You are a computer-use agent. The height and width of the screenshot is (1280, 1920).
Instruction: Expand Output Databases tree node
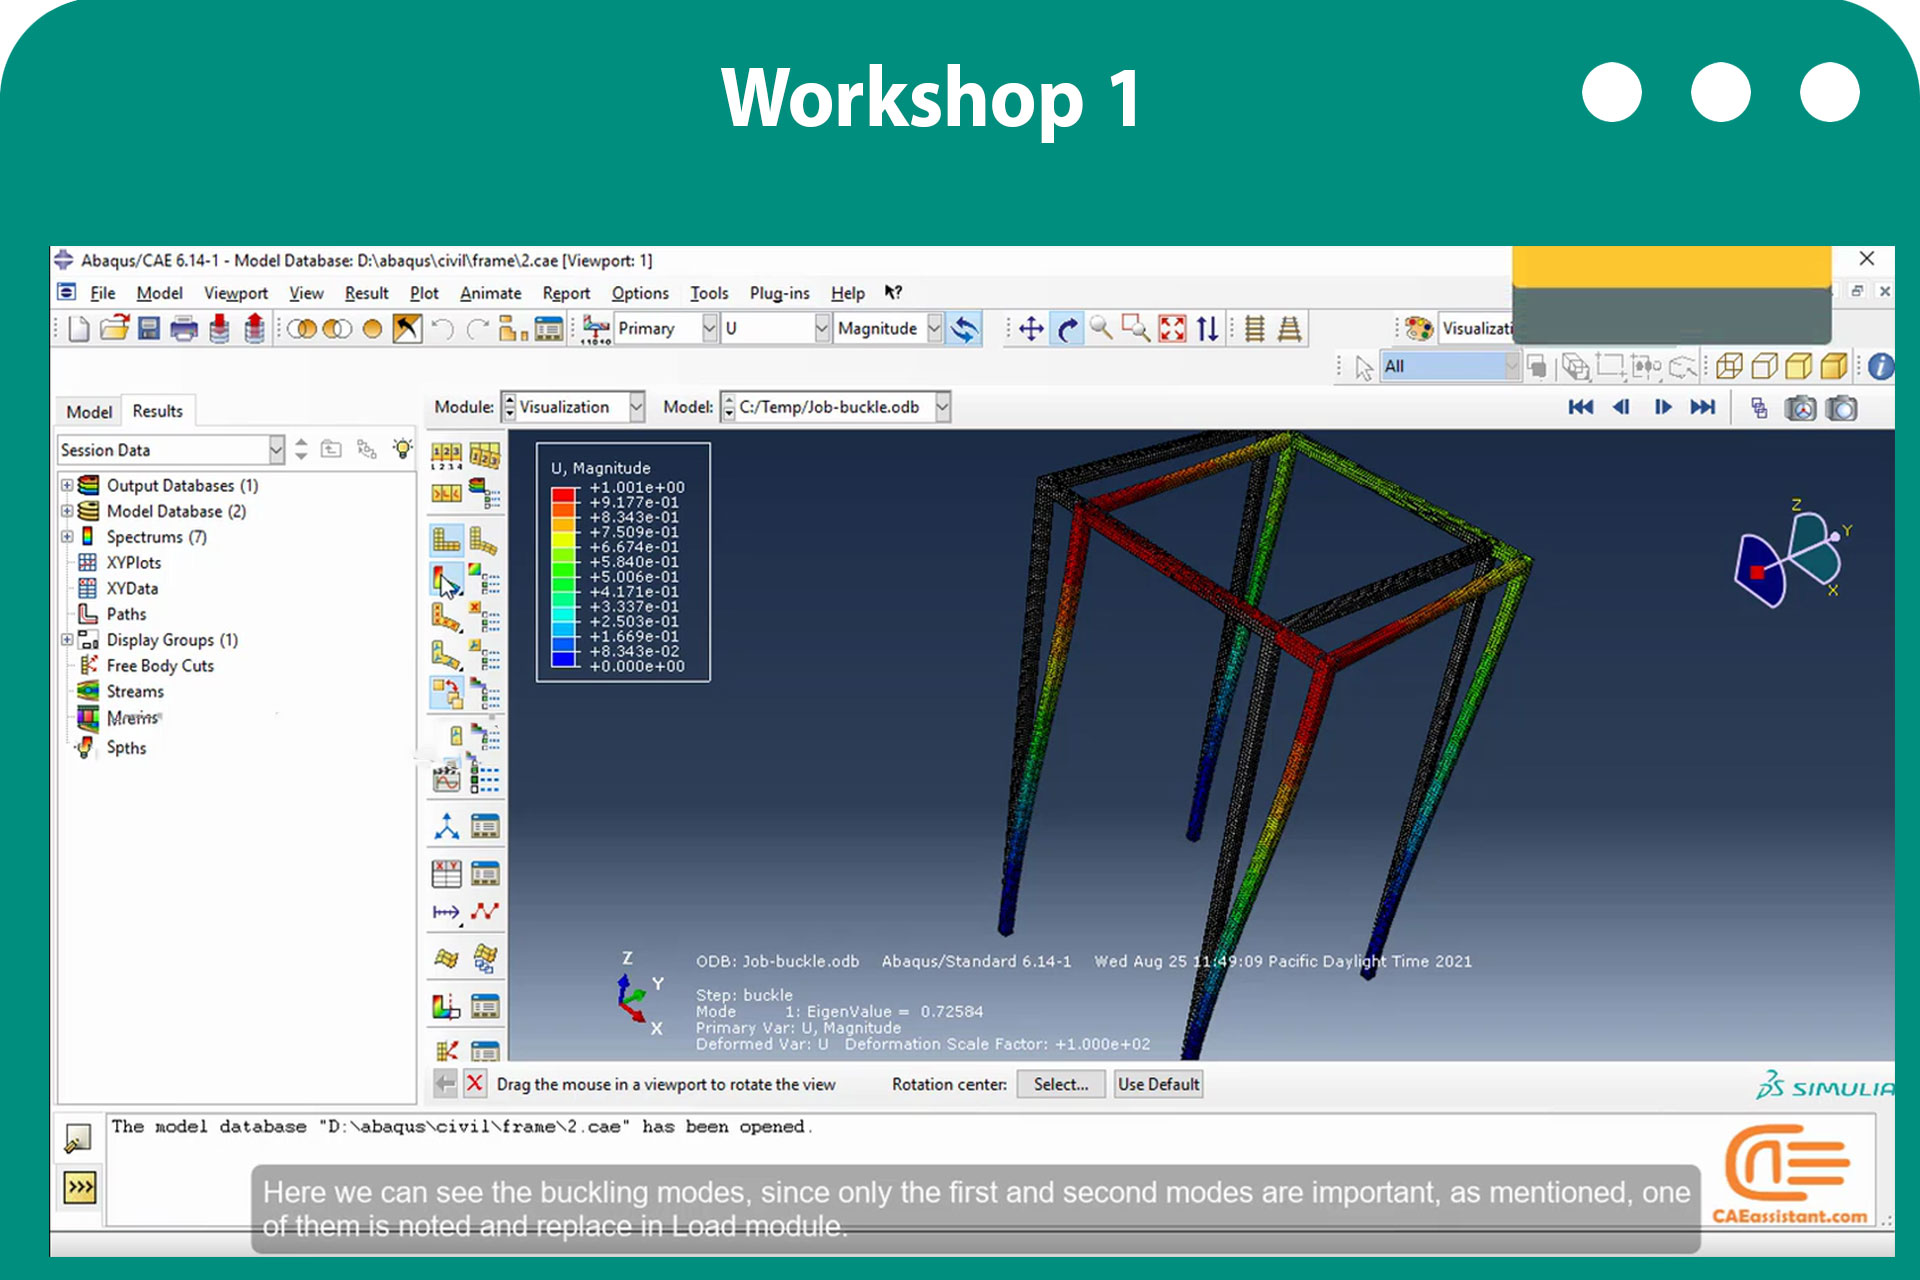point(67,485)
